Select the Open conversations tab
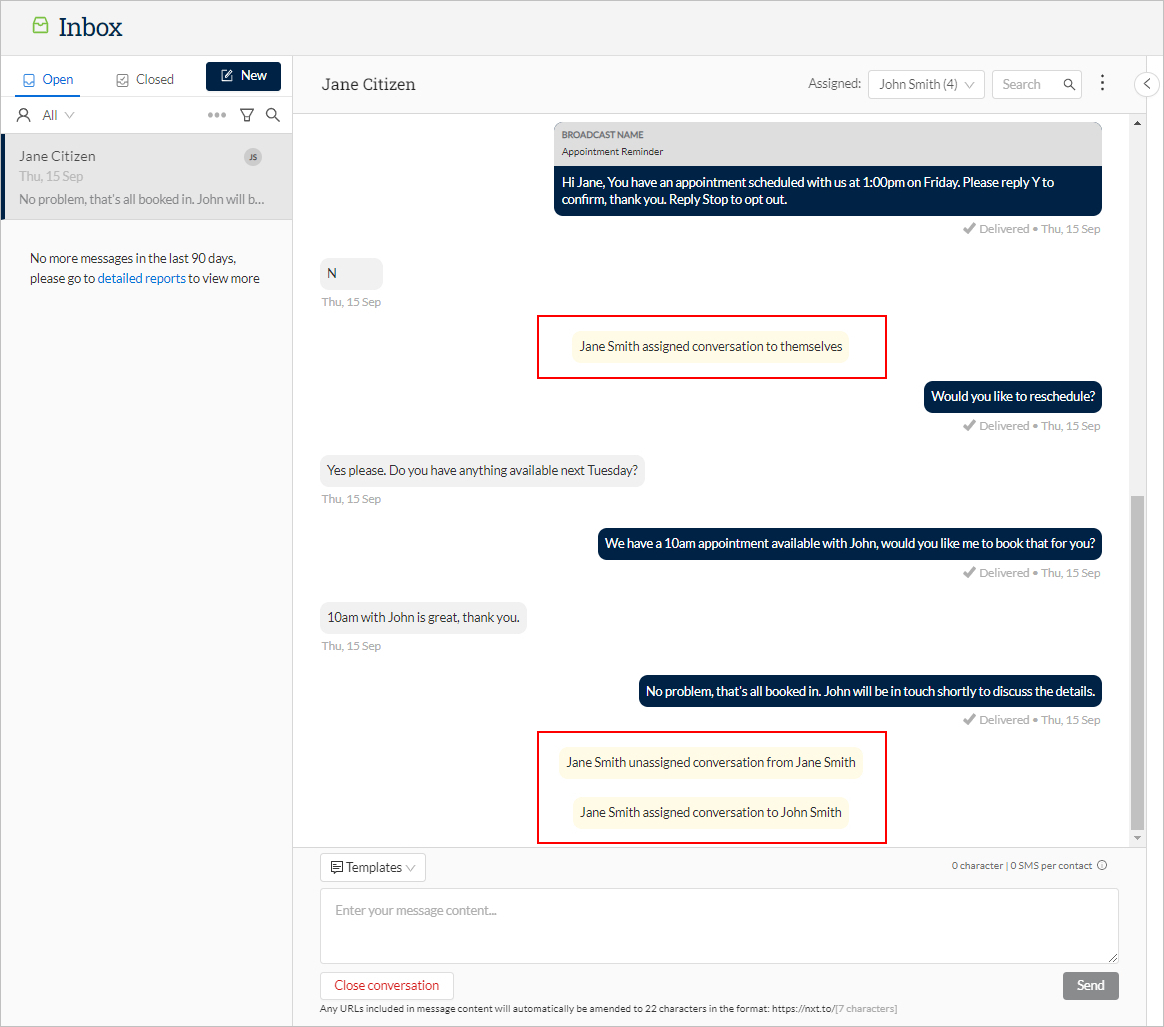Viewport: 1164px width, 1027px height. pyautogui.click(x=48, y=77)
